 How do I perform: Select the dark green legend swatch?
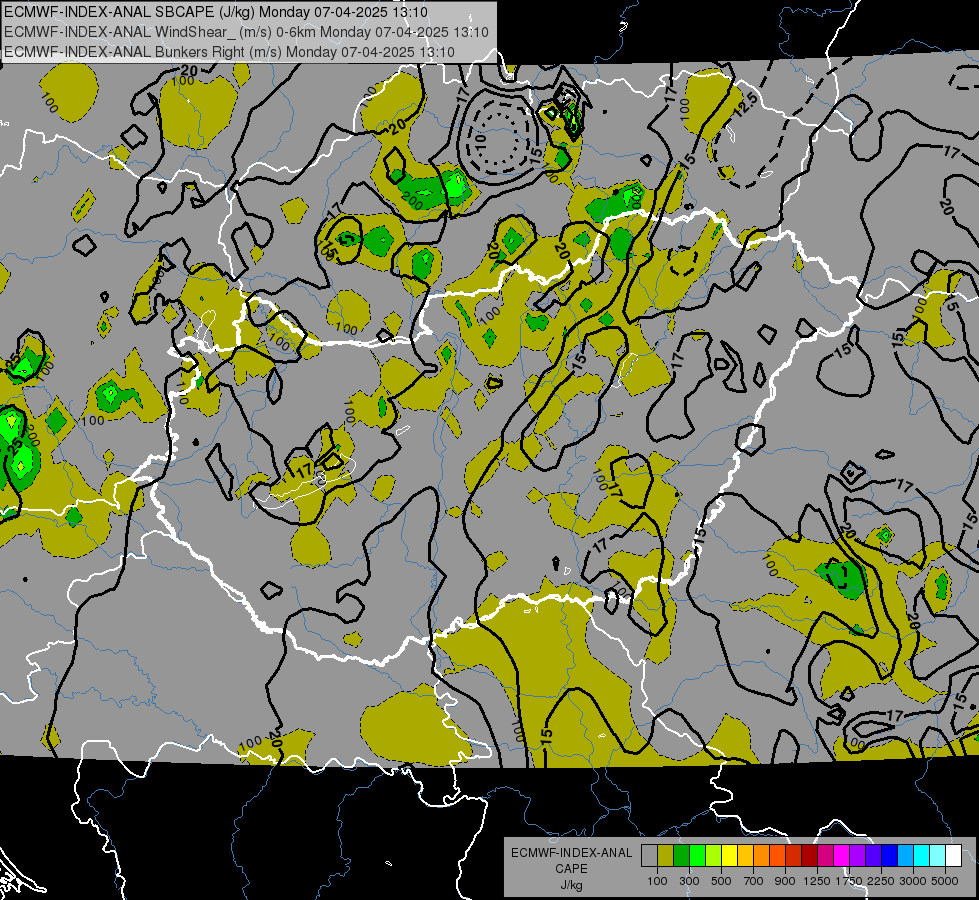click(x=681, y=856)
